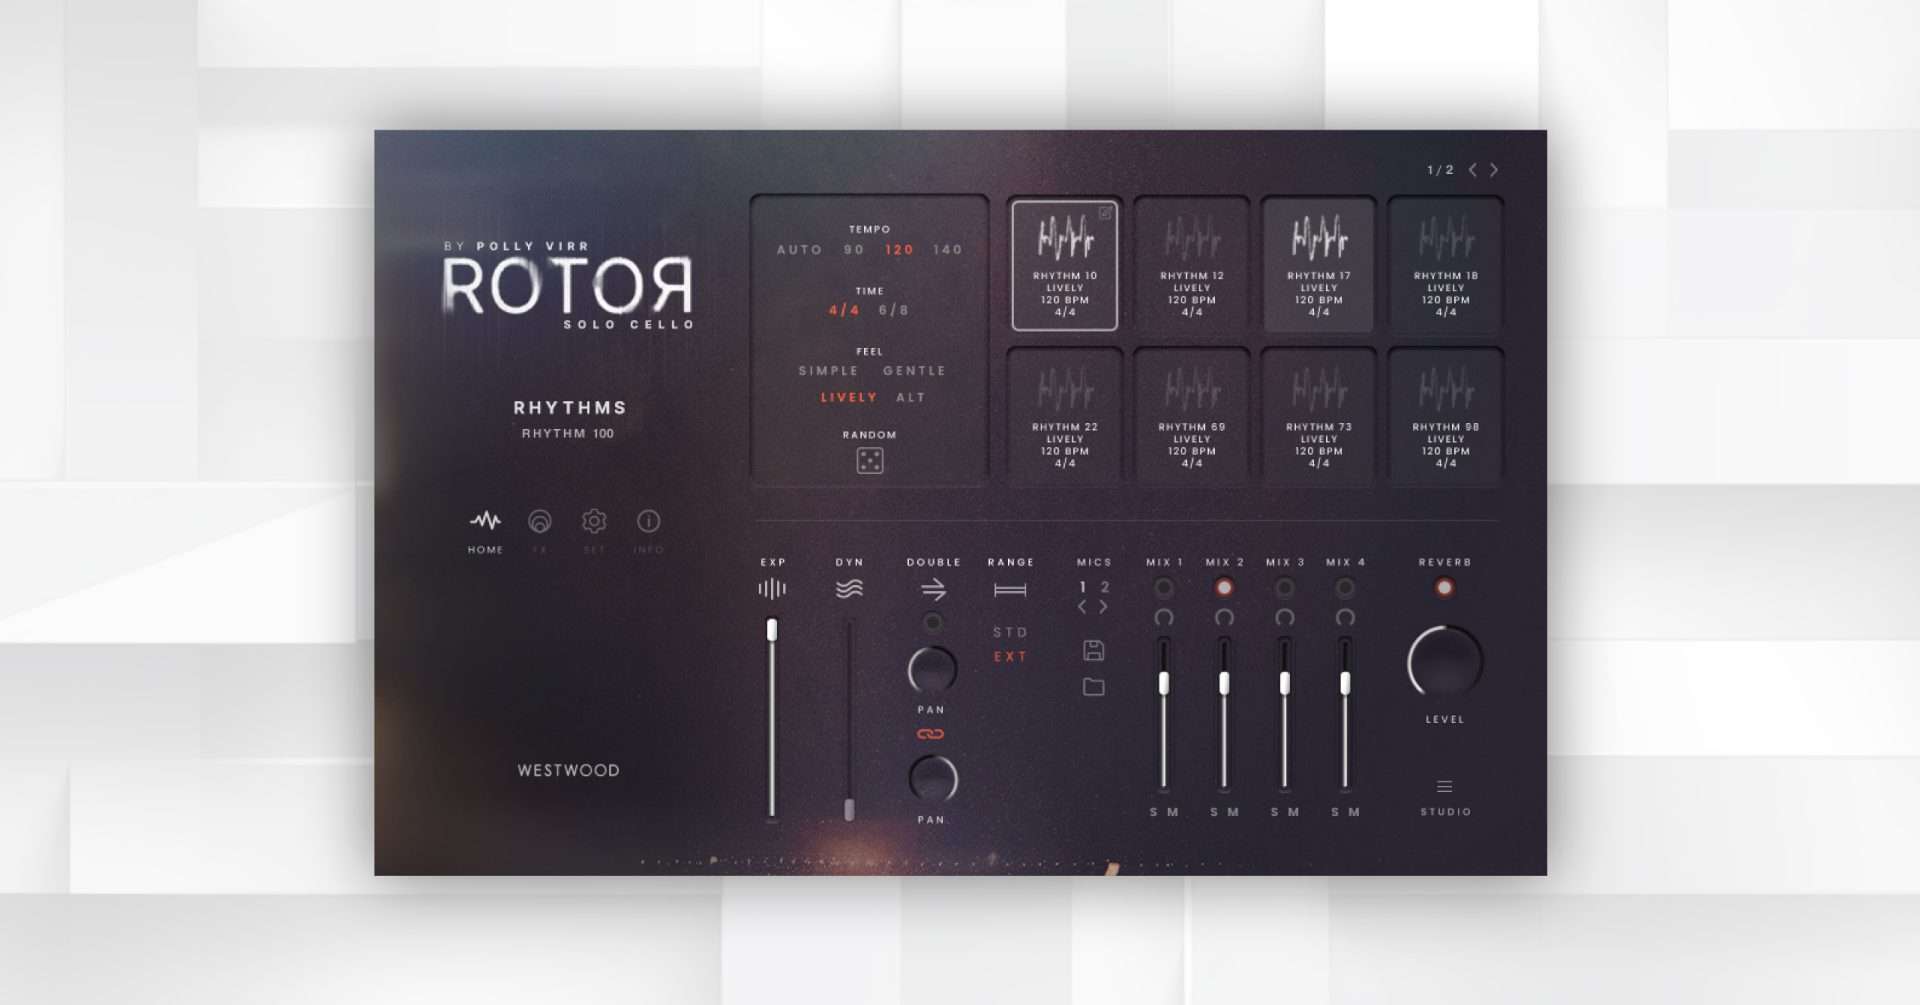Click the Range bar icon
The image size is (1920, 1005).
pyautogui.click(x=1010, y=590)
